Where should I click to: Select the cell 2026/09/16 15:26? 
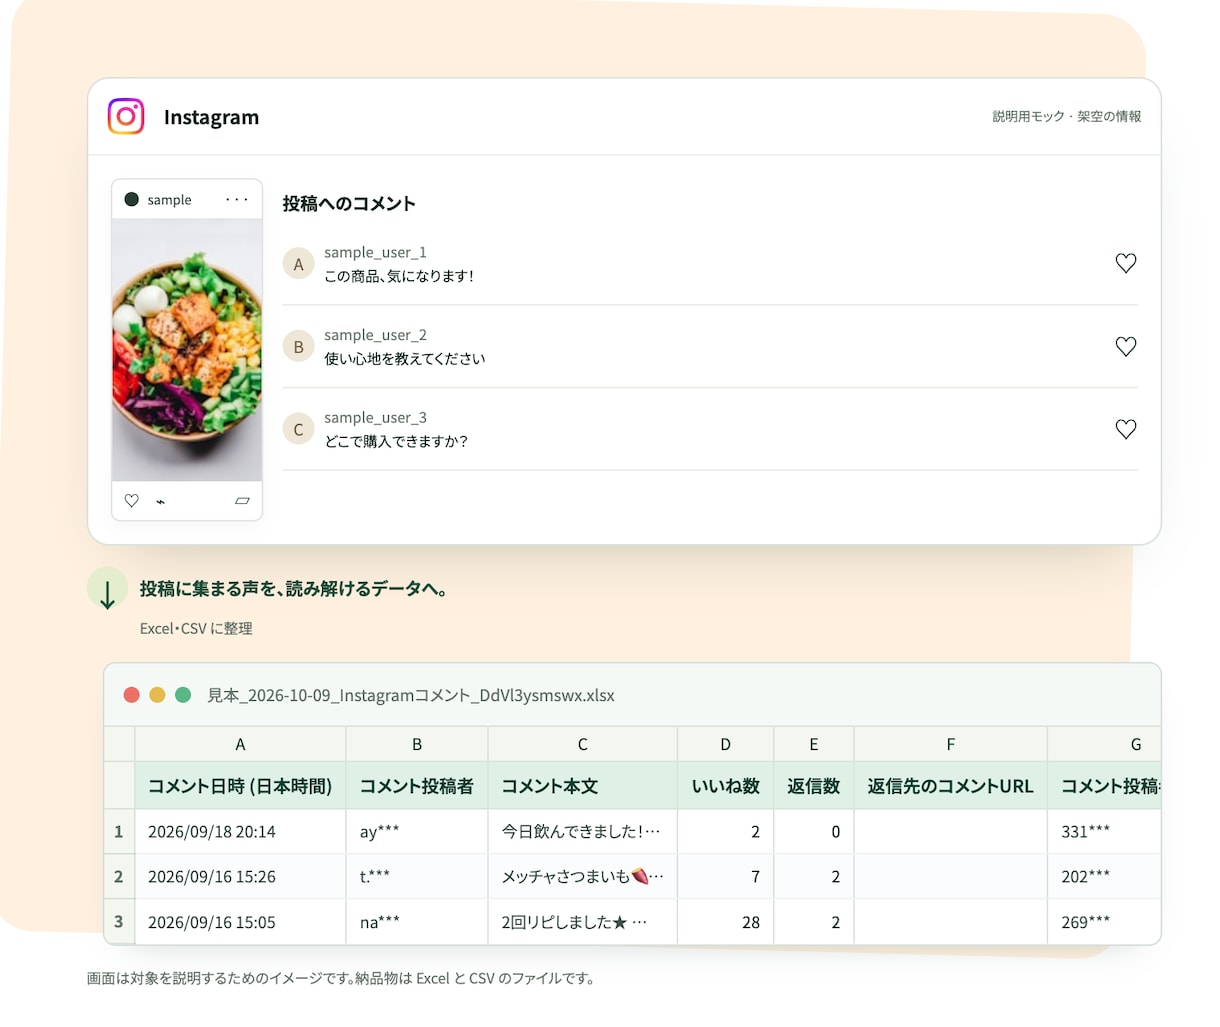240,876
